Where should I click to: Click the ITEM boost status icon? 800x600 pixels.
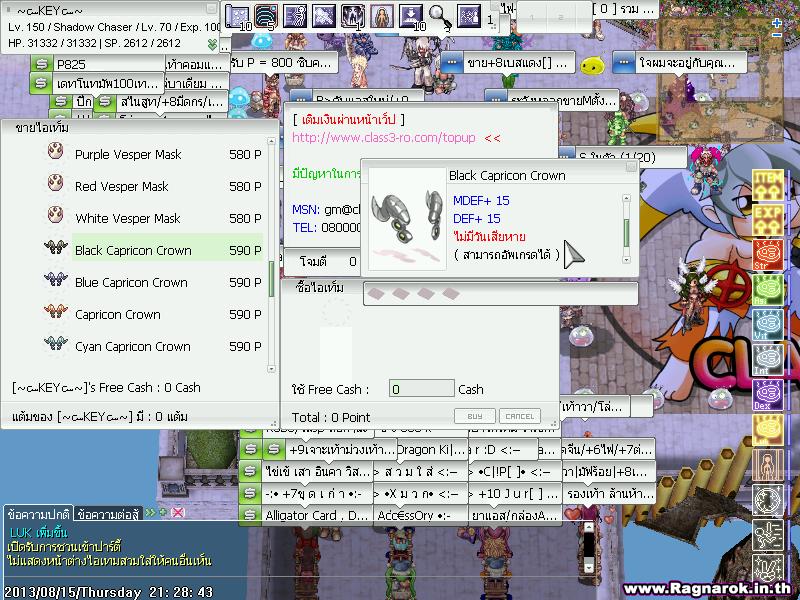(768, 185)
